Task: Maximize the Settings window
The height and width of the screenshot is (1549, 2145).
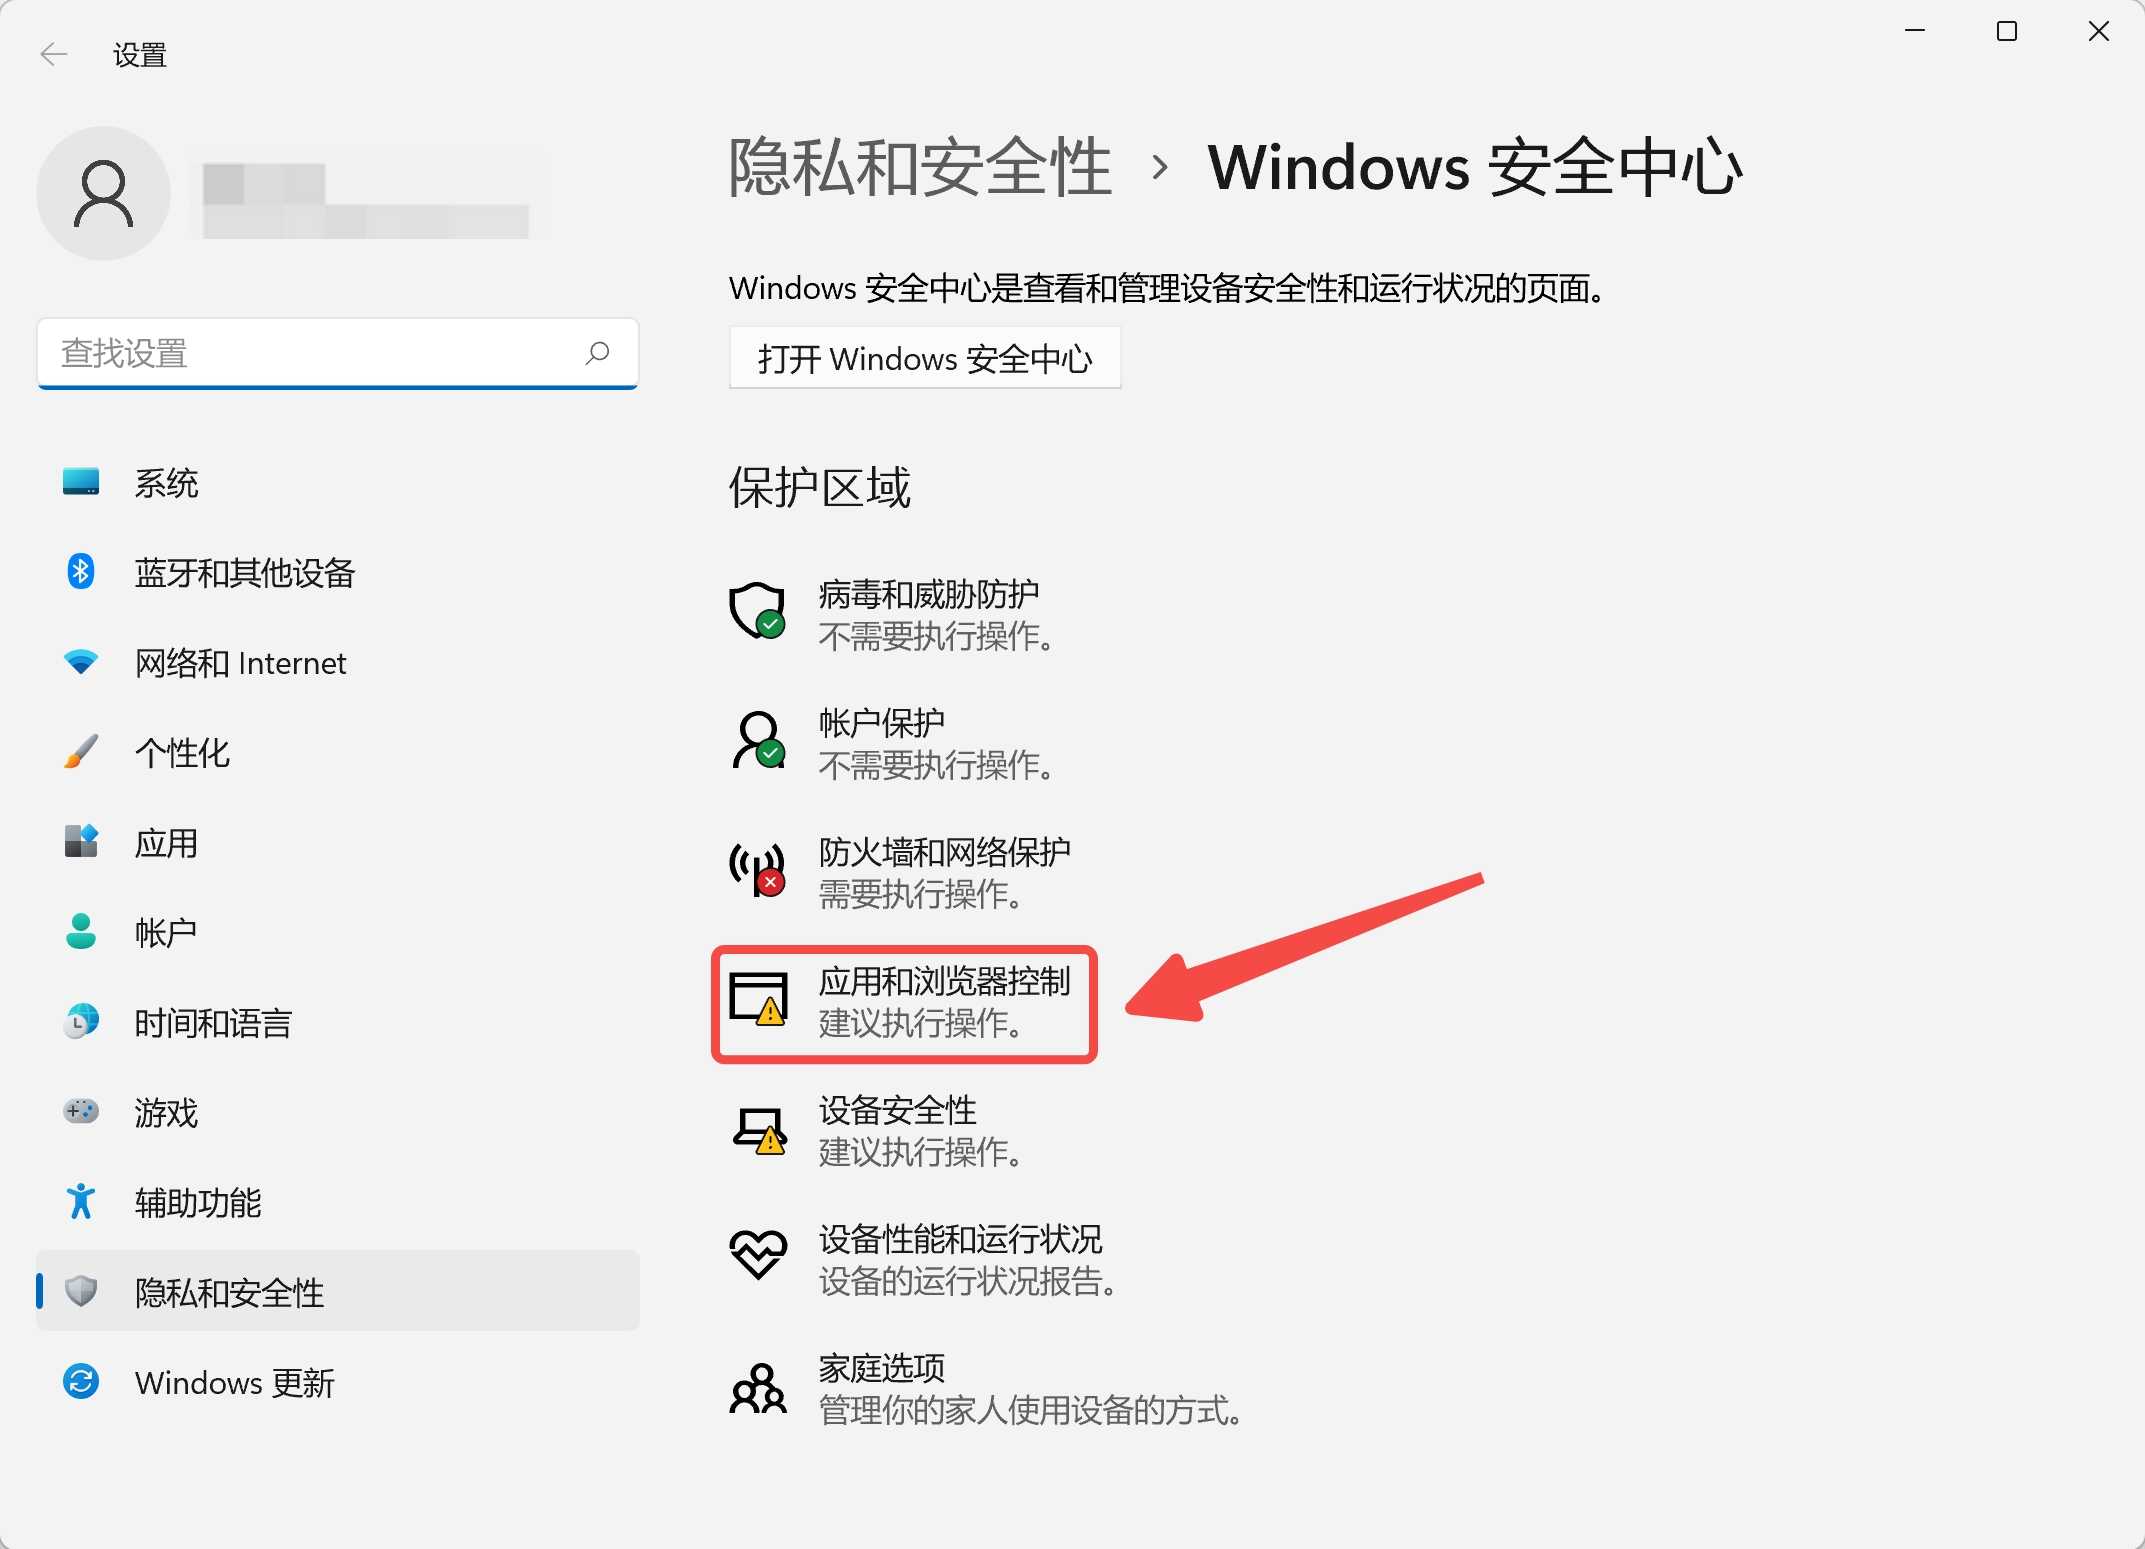Action: pos(2007,31)
